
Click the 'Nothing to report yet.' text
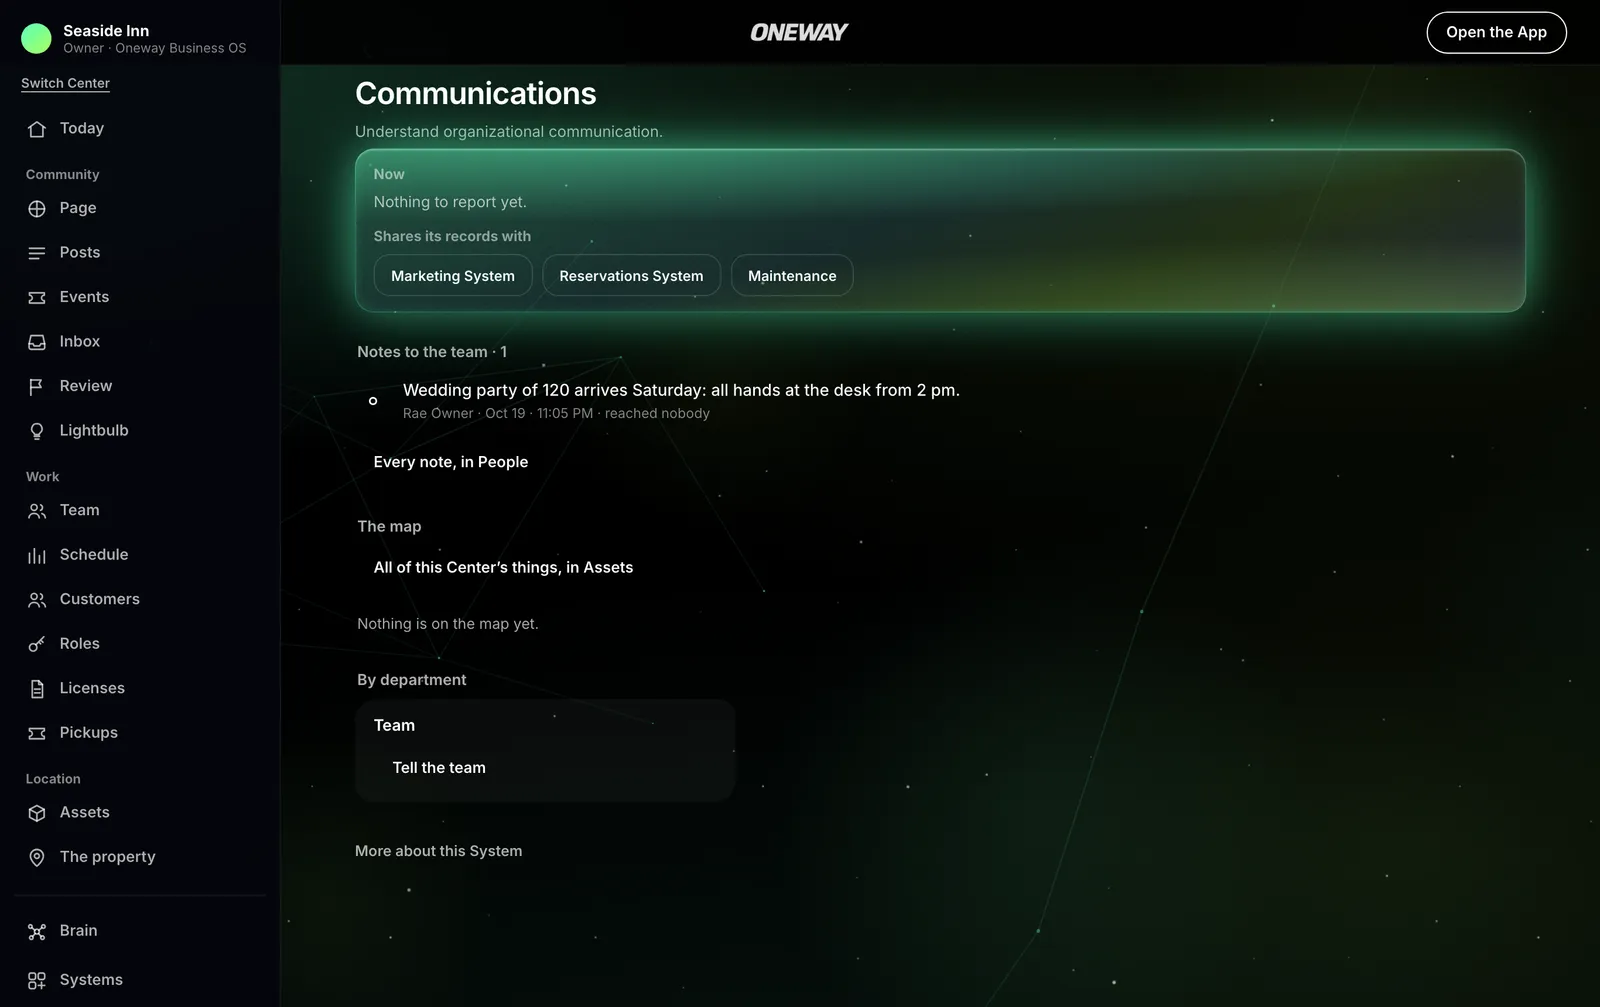click(450, 202)
